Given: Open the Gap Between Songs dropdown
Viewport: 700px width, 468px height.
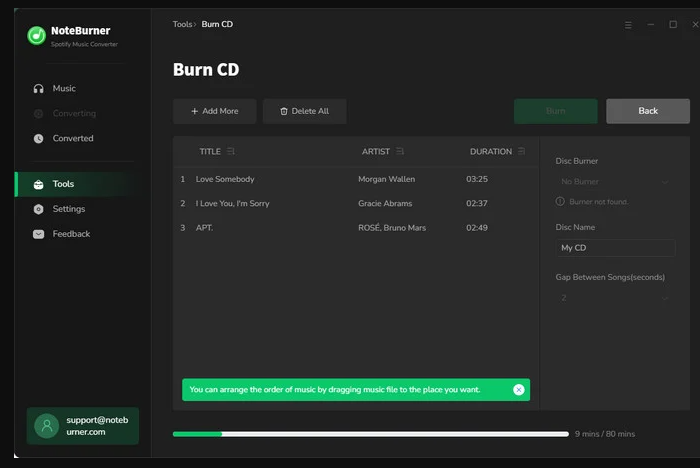Looking at the screenshot, I should (x=615, y=298).
